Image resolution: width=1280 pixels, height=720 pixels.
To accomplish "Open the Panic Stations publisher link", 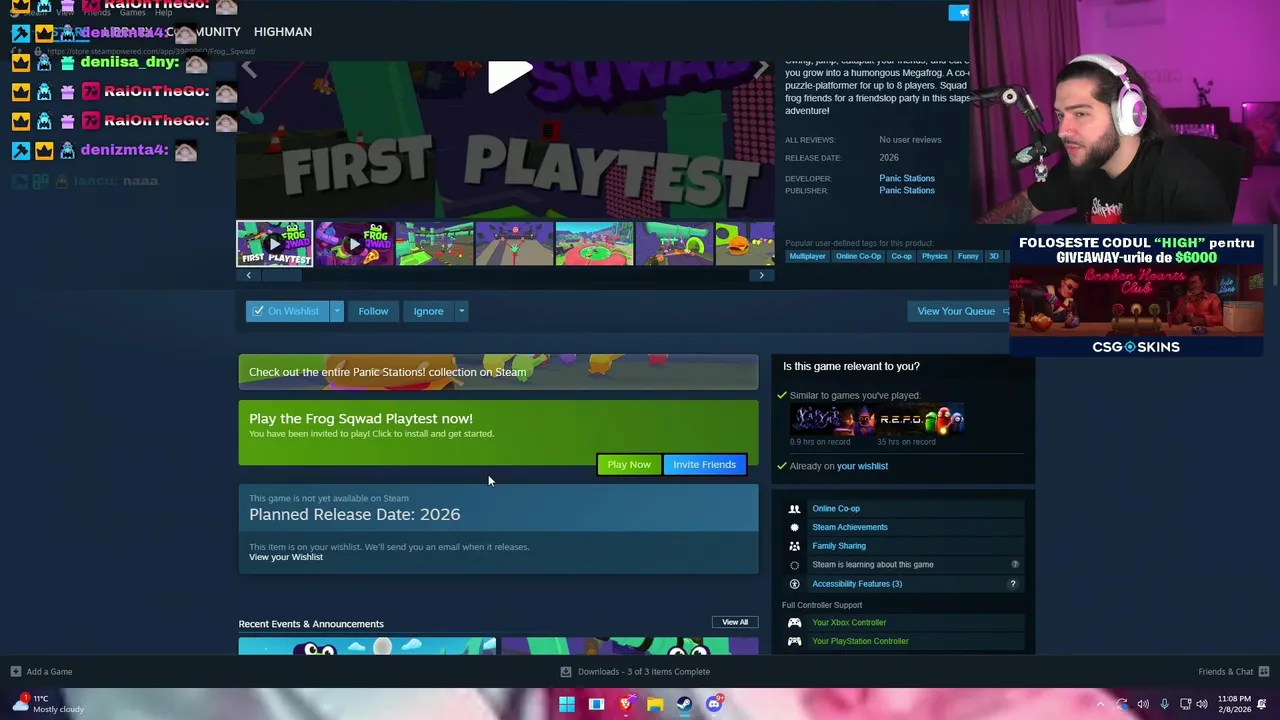I will pyautogui.click(x=907, y=190).
